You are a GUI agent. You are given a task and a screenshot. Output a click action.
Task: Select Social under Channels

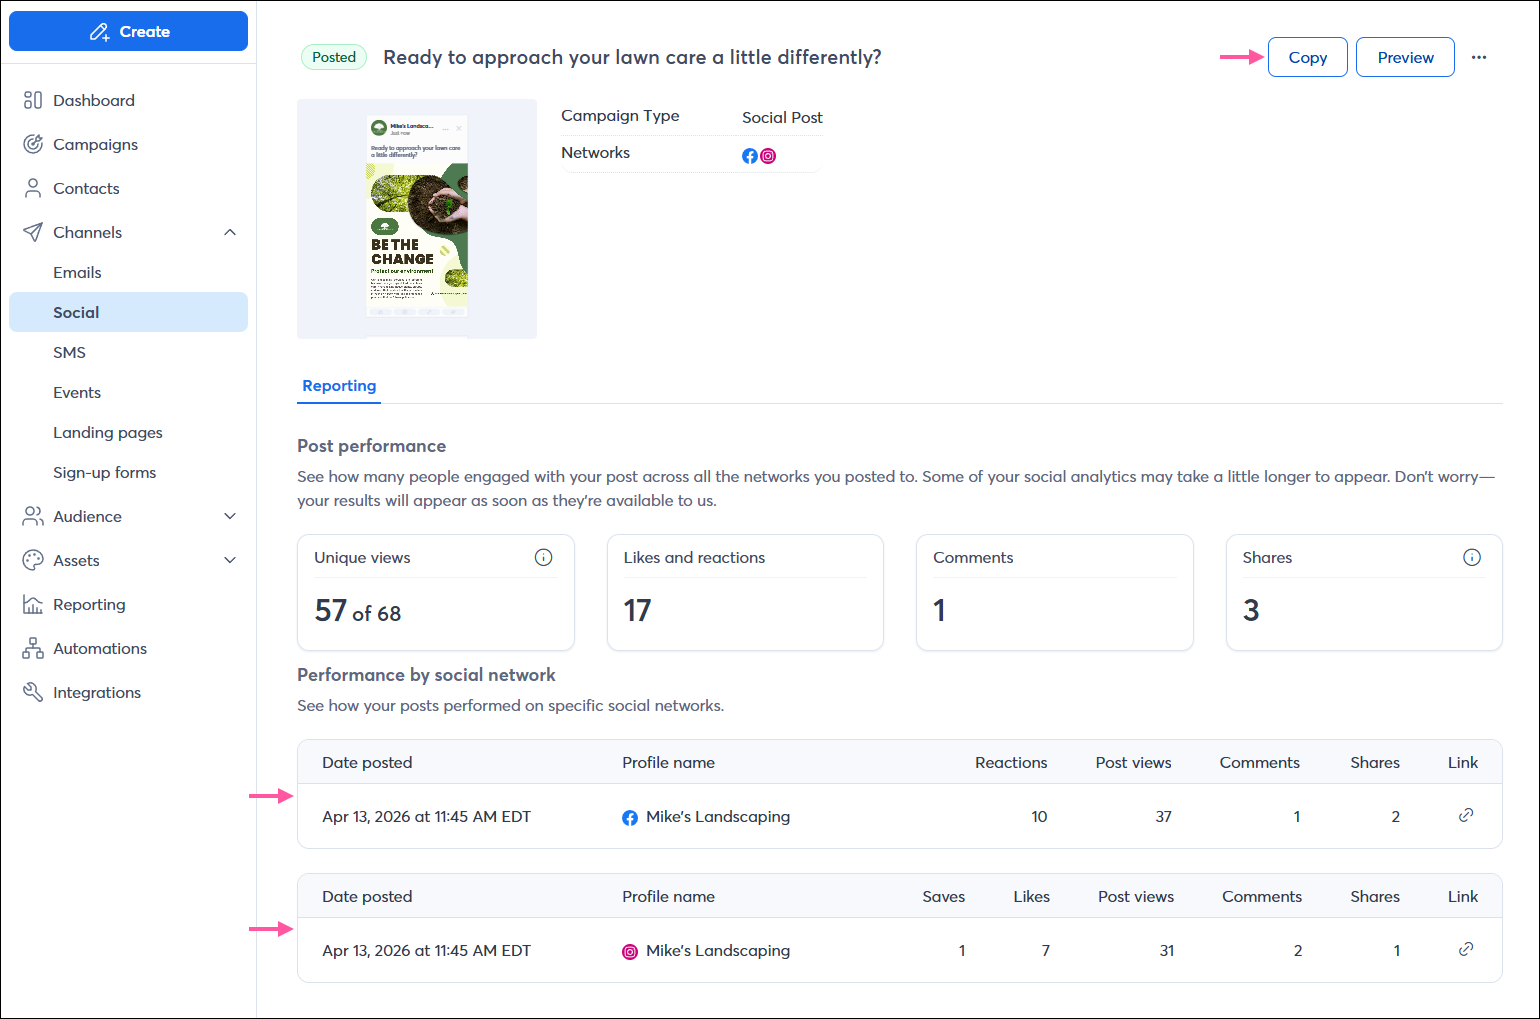(76, 312)
